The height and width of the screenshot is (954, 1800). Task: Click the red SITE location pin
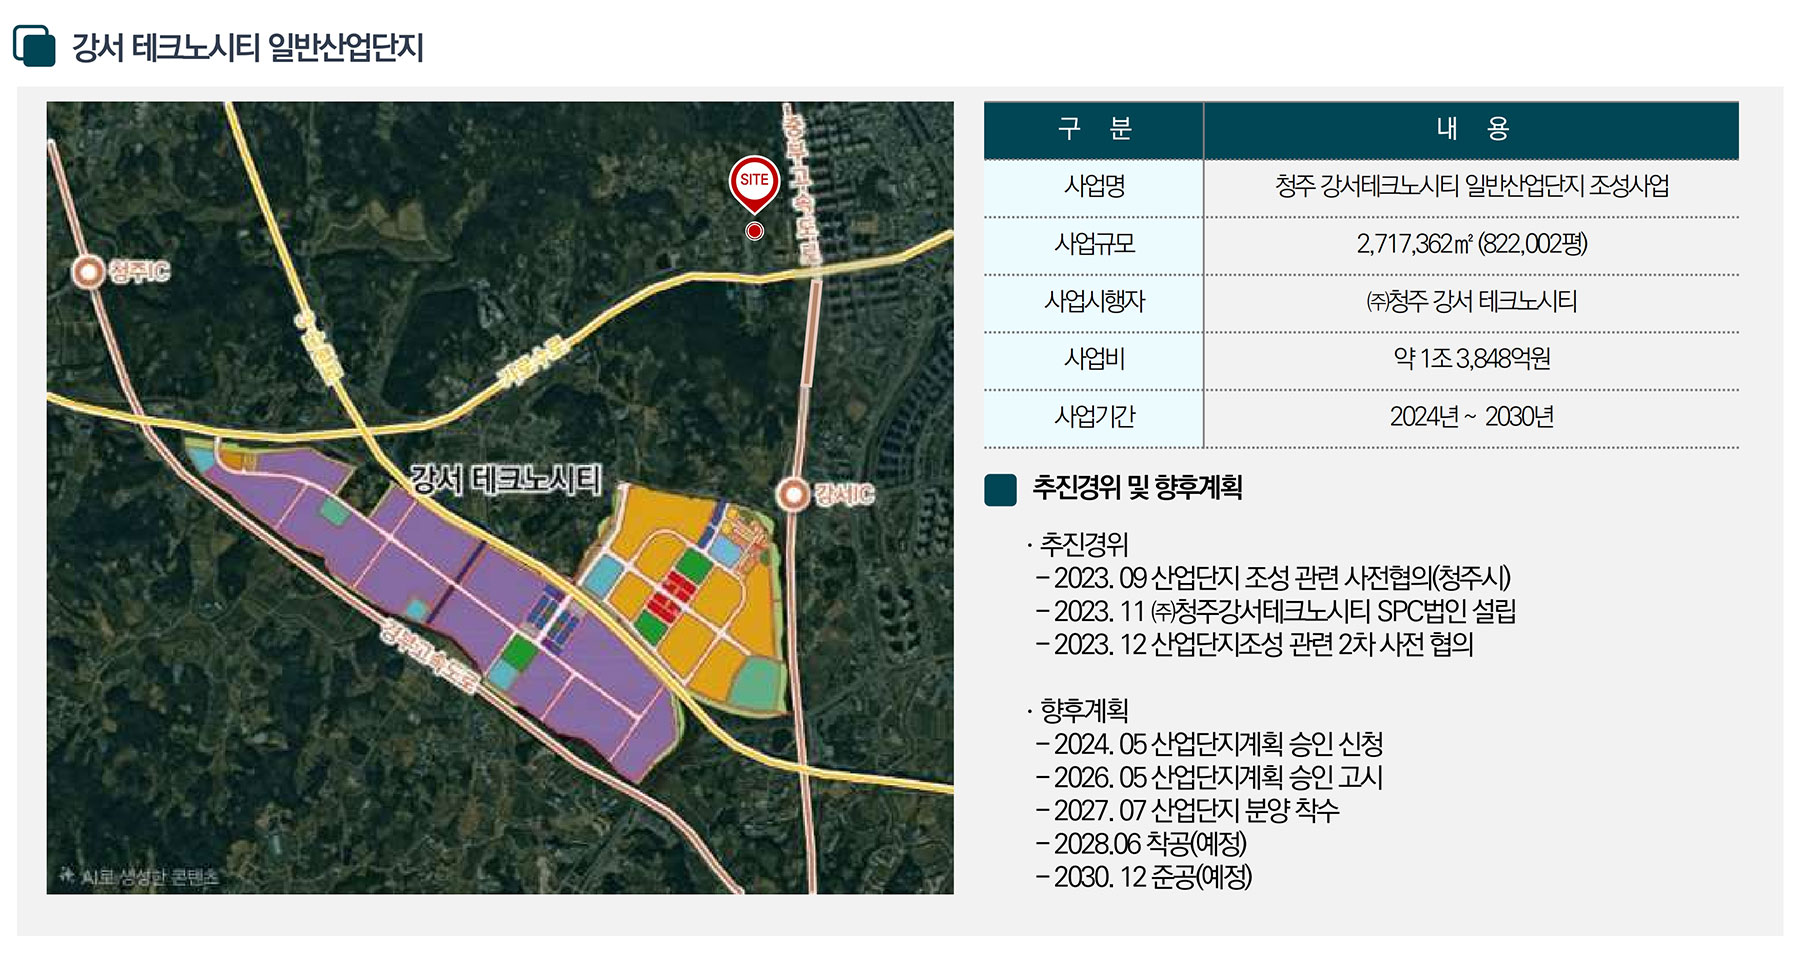click(x=754, y=184)
